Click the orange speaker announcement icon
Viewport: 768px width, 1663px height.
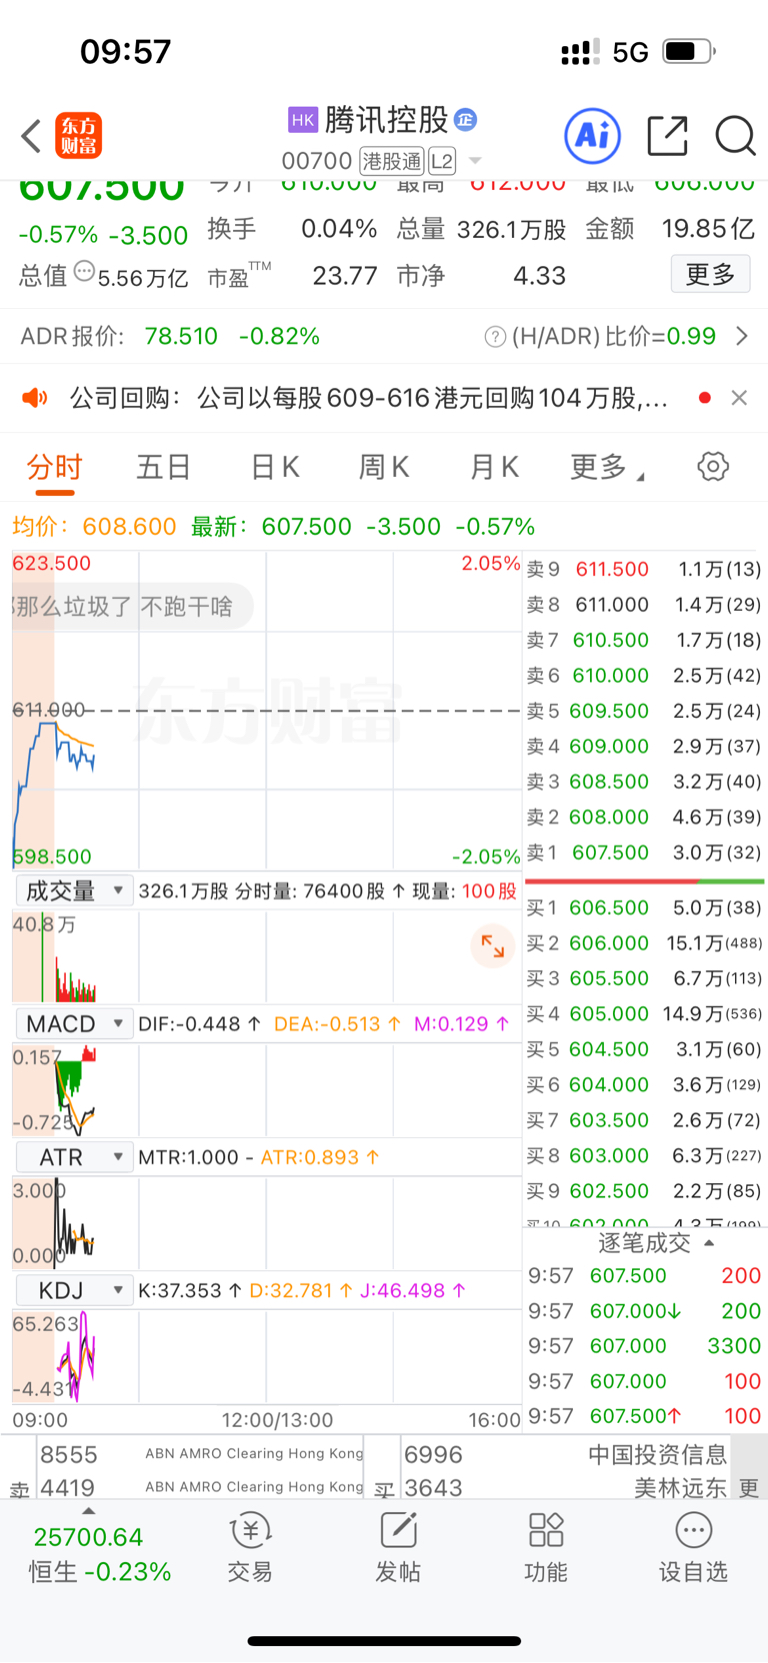coord(35,398)
